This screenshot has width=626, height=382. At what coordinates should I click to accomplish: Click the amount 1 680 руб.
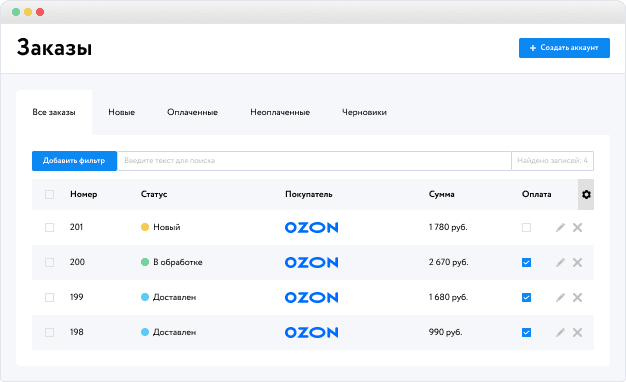pyautogui.click(x=448, y=297)
